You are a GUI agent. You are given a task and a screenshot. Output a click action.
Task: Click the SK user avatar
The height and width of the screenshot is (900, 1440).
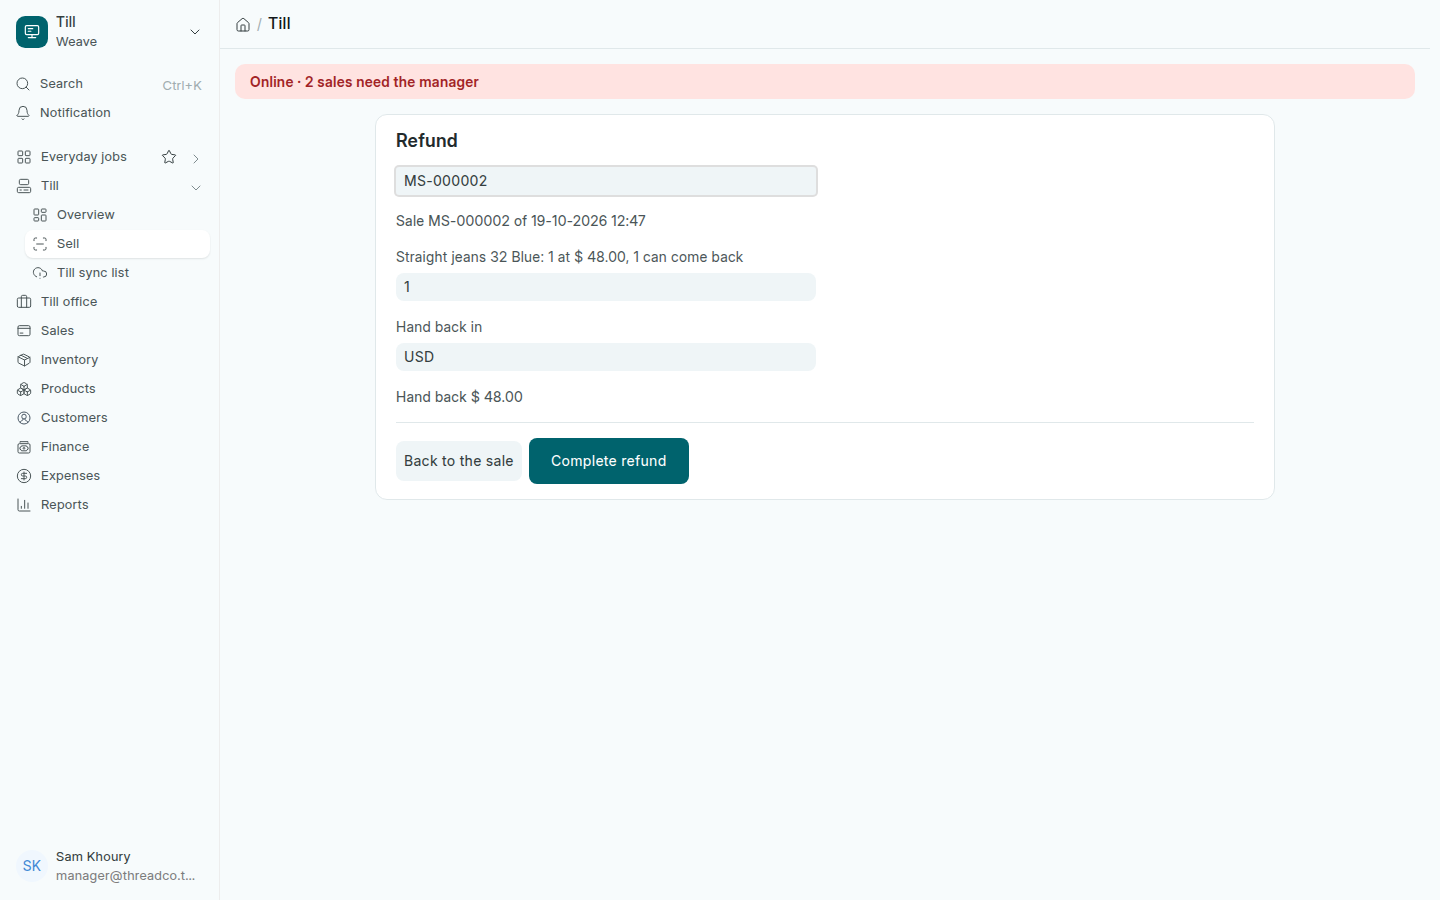(x=32, y=866)
